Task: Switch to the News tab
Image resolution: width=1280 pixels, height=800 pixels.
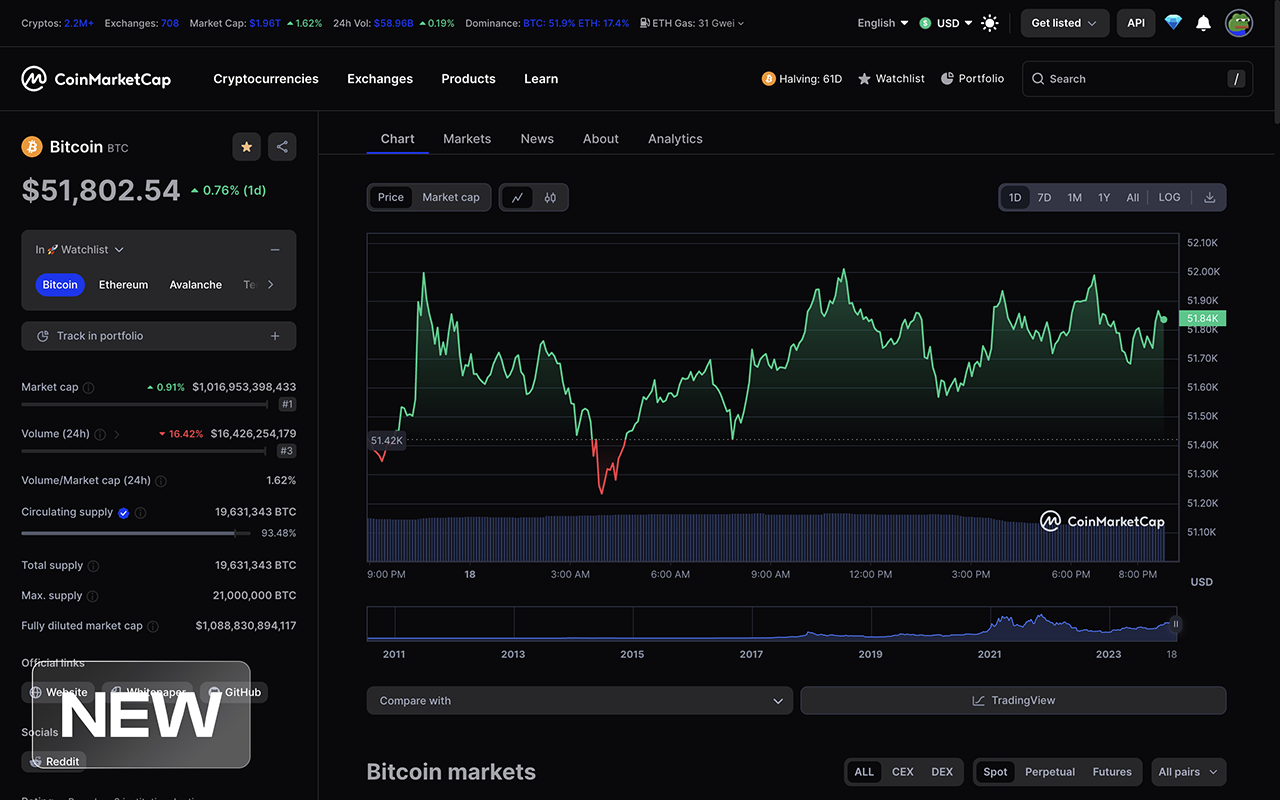Action: 537,139
